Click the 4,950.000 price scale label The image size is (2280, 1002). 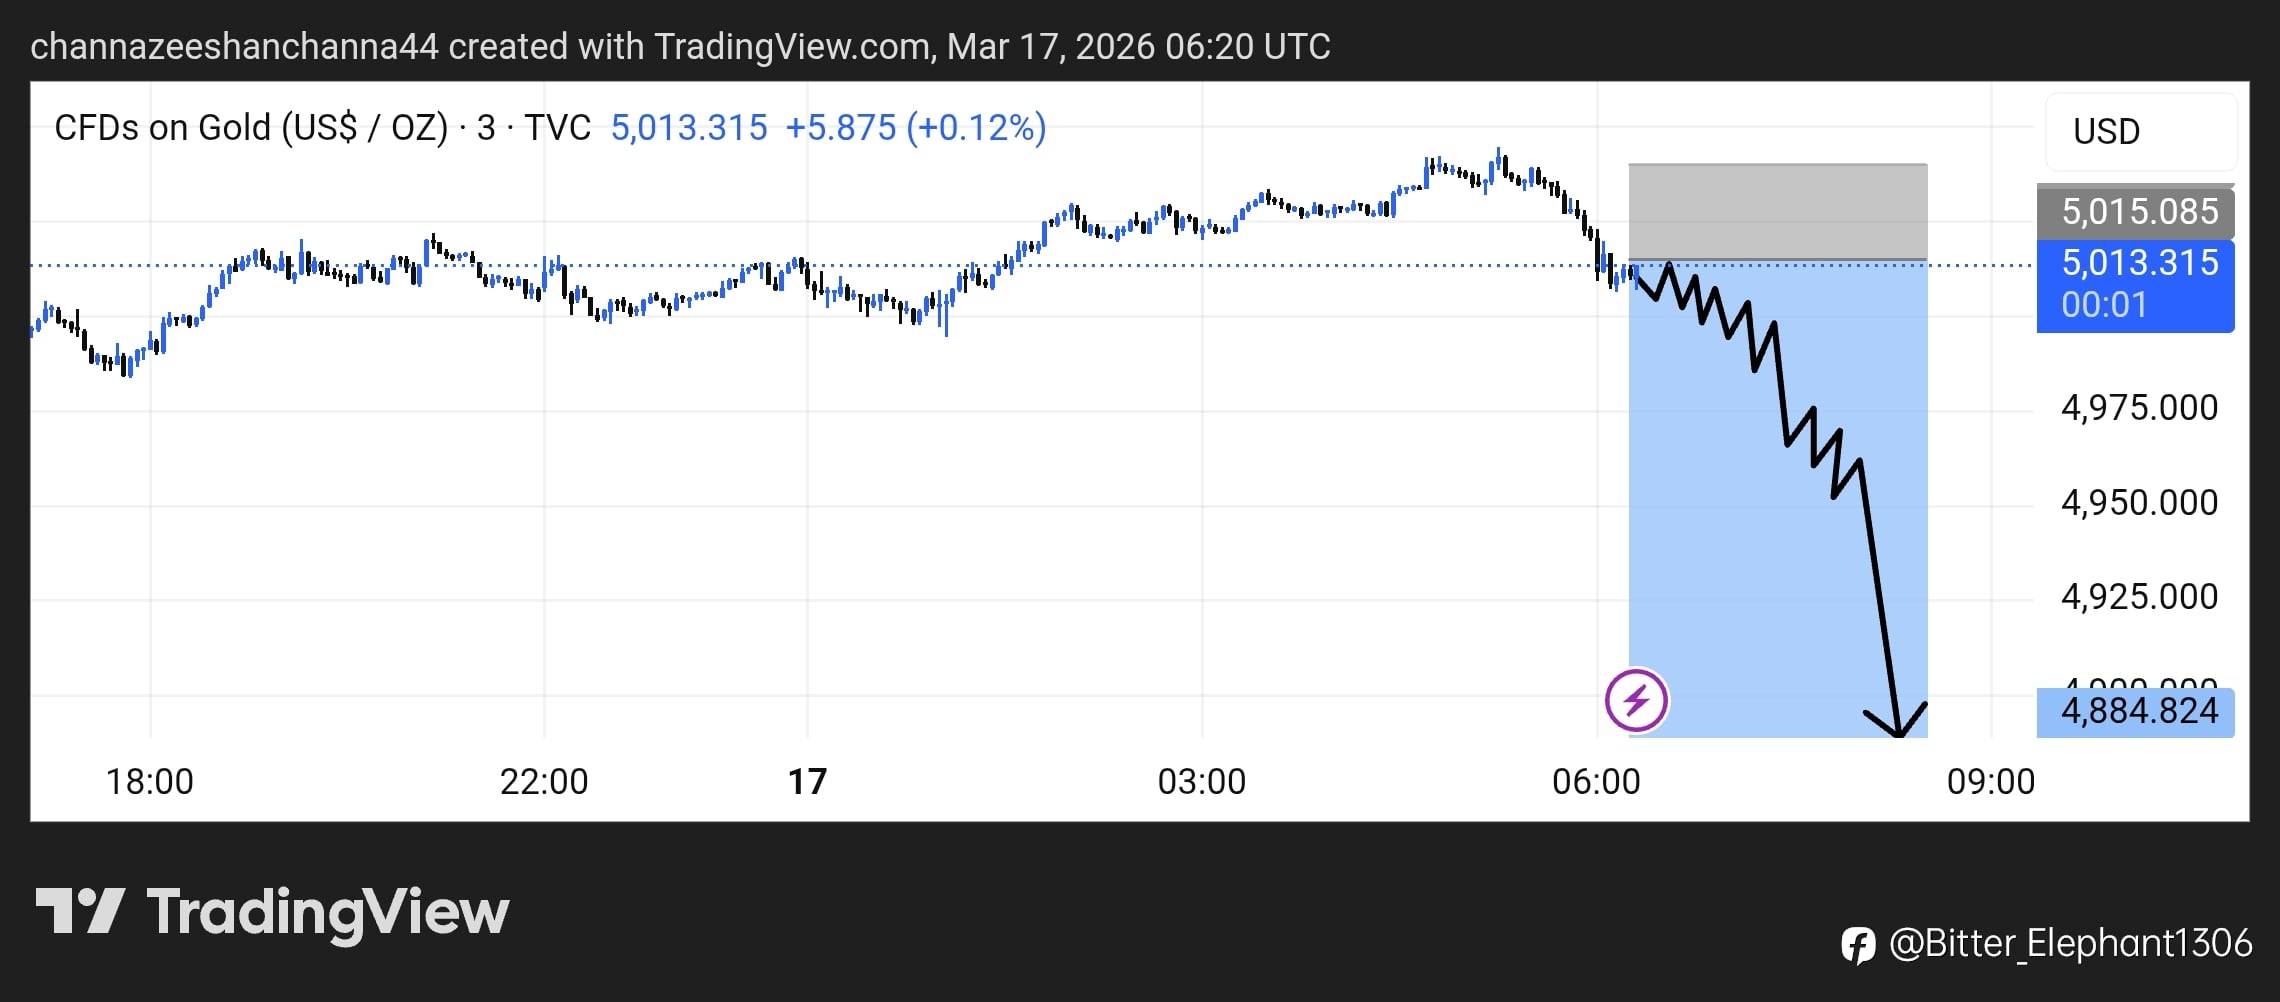pos(2139,502)
